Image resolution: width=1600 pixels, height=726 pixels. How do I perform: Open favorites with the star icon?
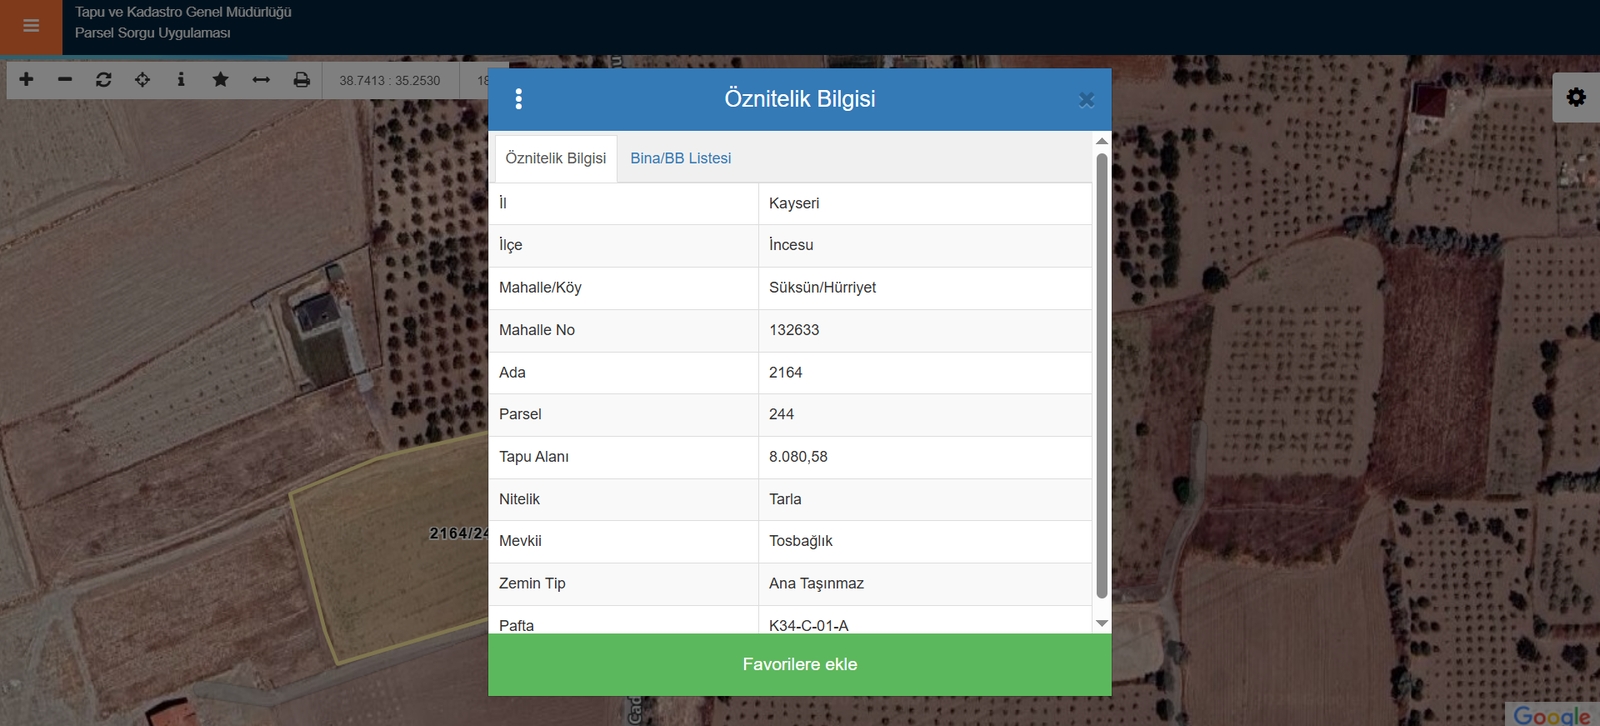(220, 79)
